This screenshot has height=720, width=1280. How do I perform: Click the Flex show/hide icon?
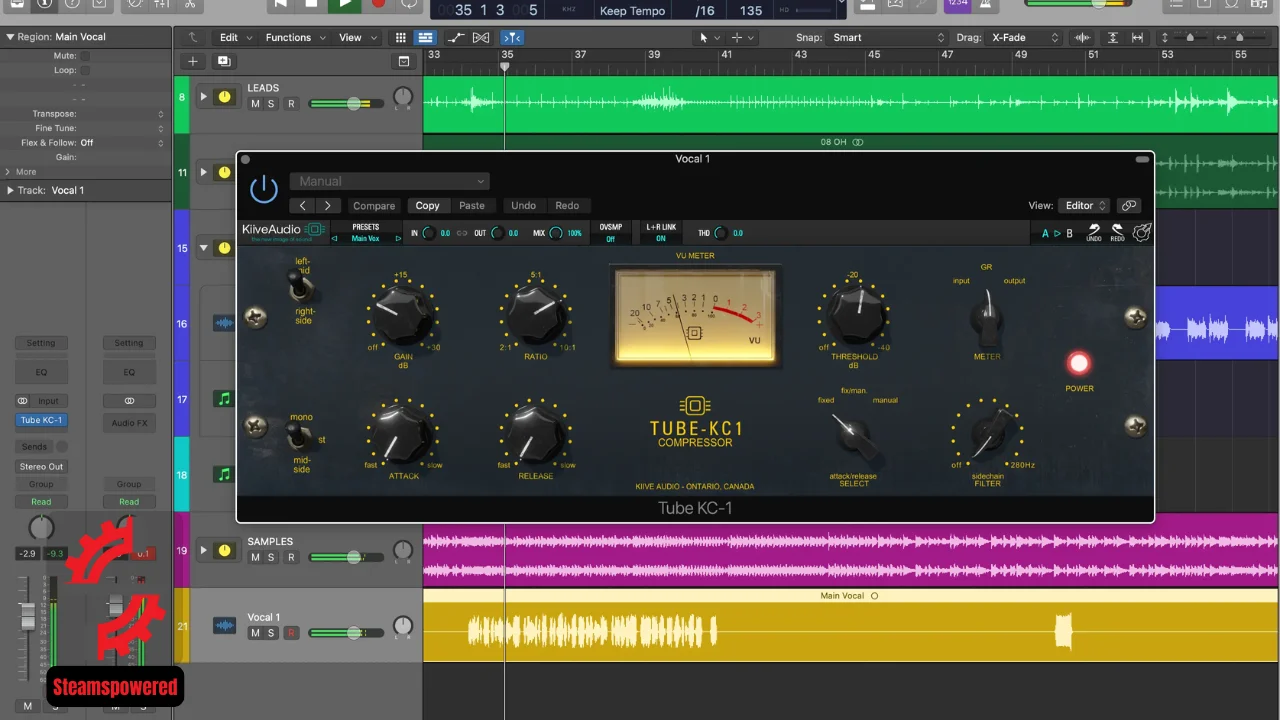[481, 38]
